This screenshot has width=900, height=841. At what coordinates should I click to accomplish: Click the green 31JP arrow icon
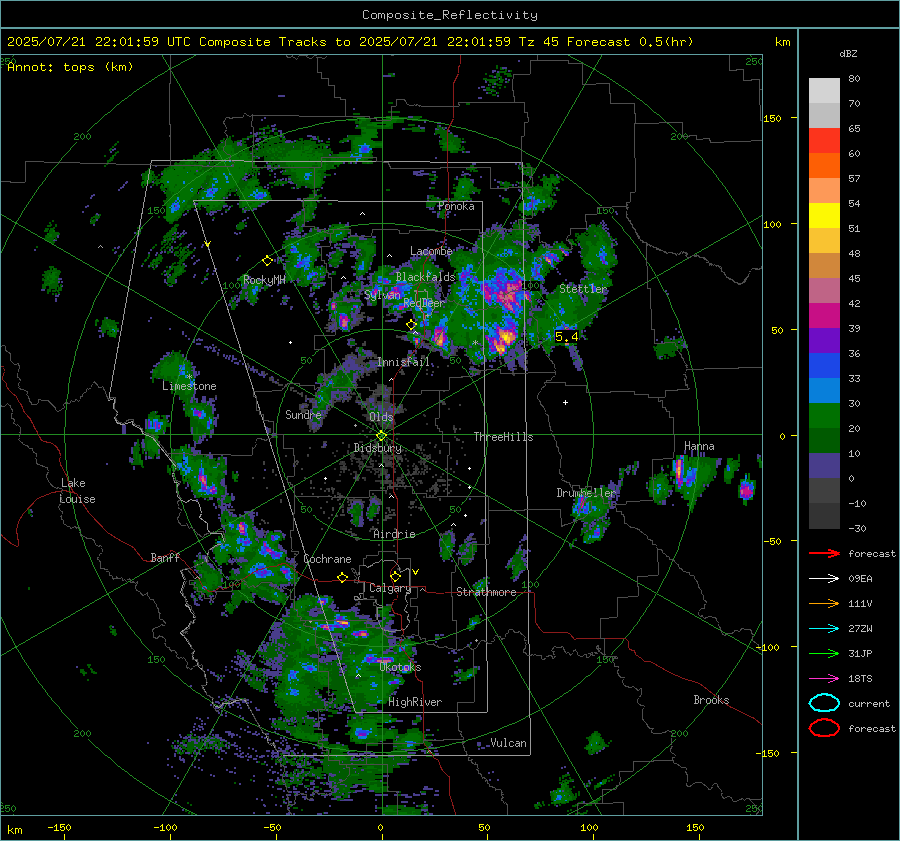point(824,653)
